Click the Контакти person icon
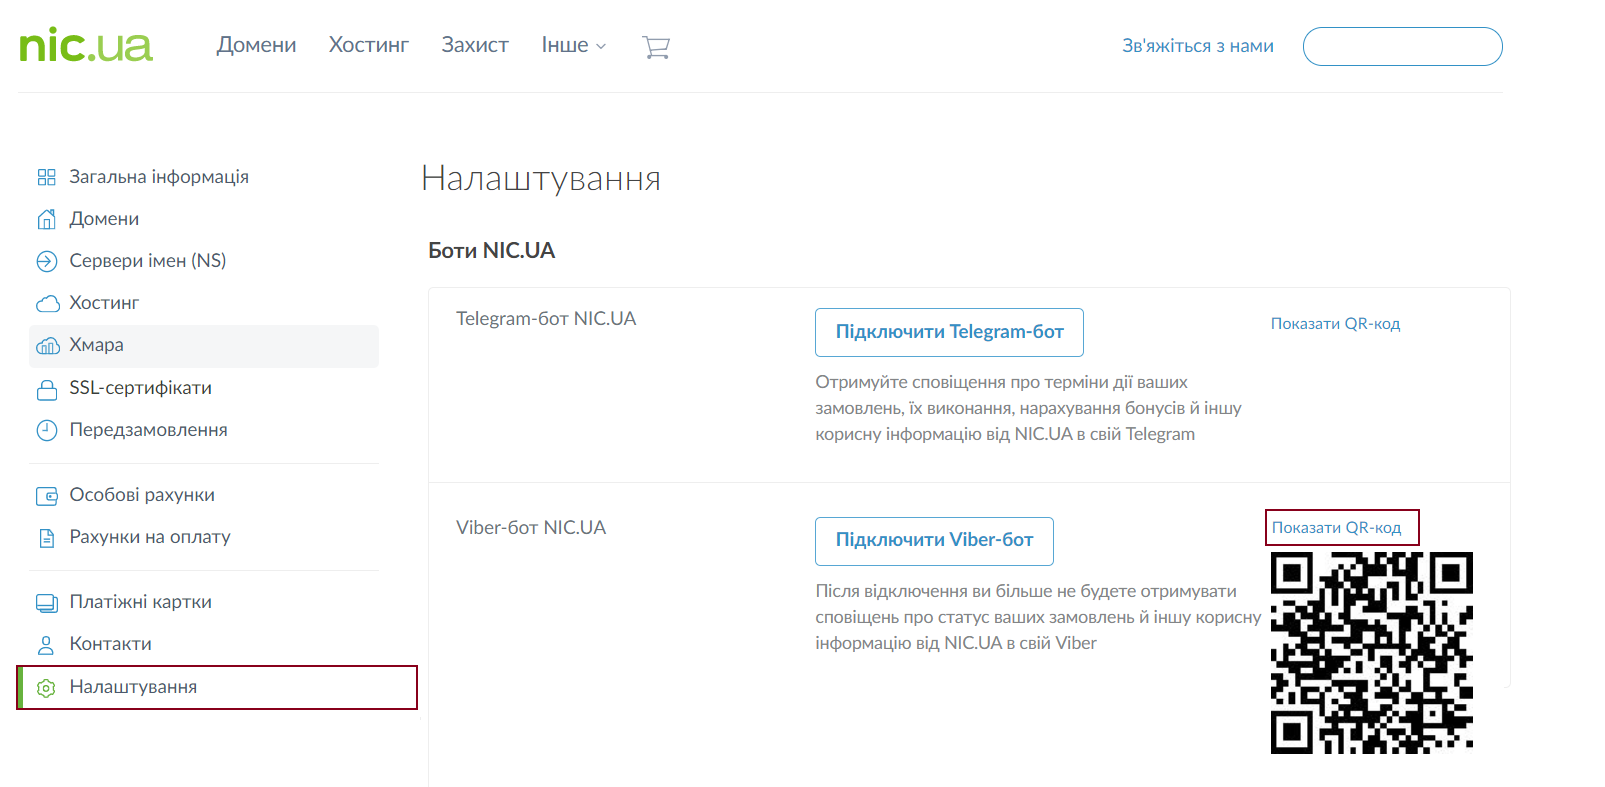 coord(46,645)
